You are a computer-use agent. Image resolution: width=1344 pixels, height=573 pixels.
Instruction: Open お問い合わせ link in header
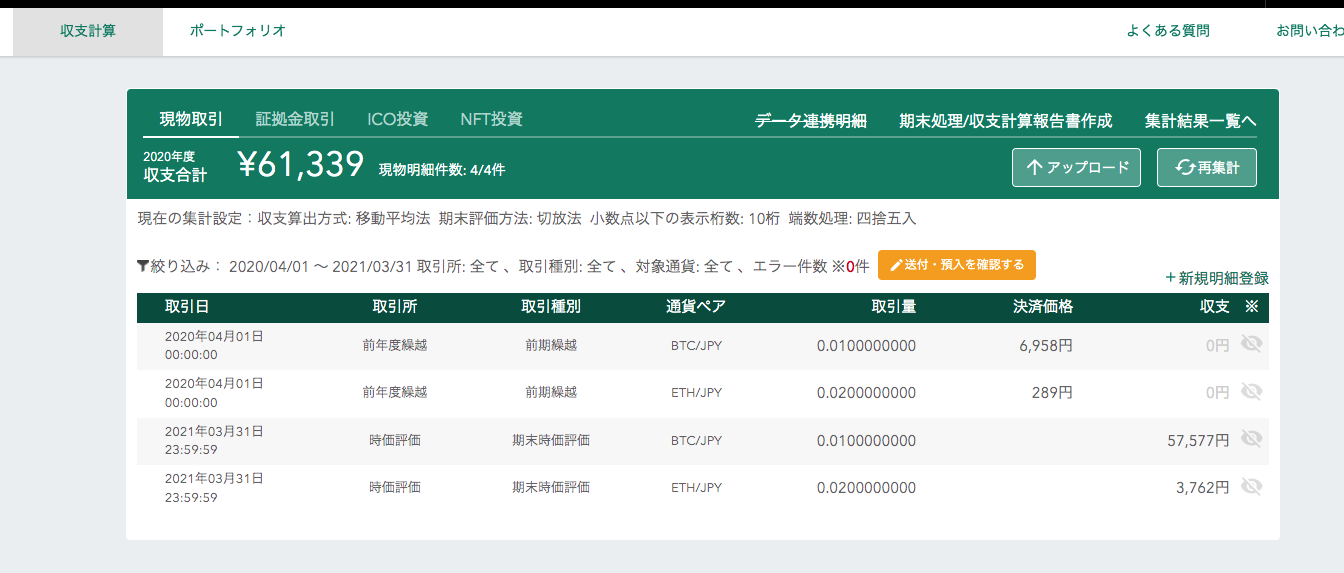coord(1309,31)
